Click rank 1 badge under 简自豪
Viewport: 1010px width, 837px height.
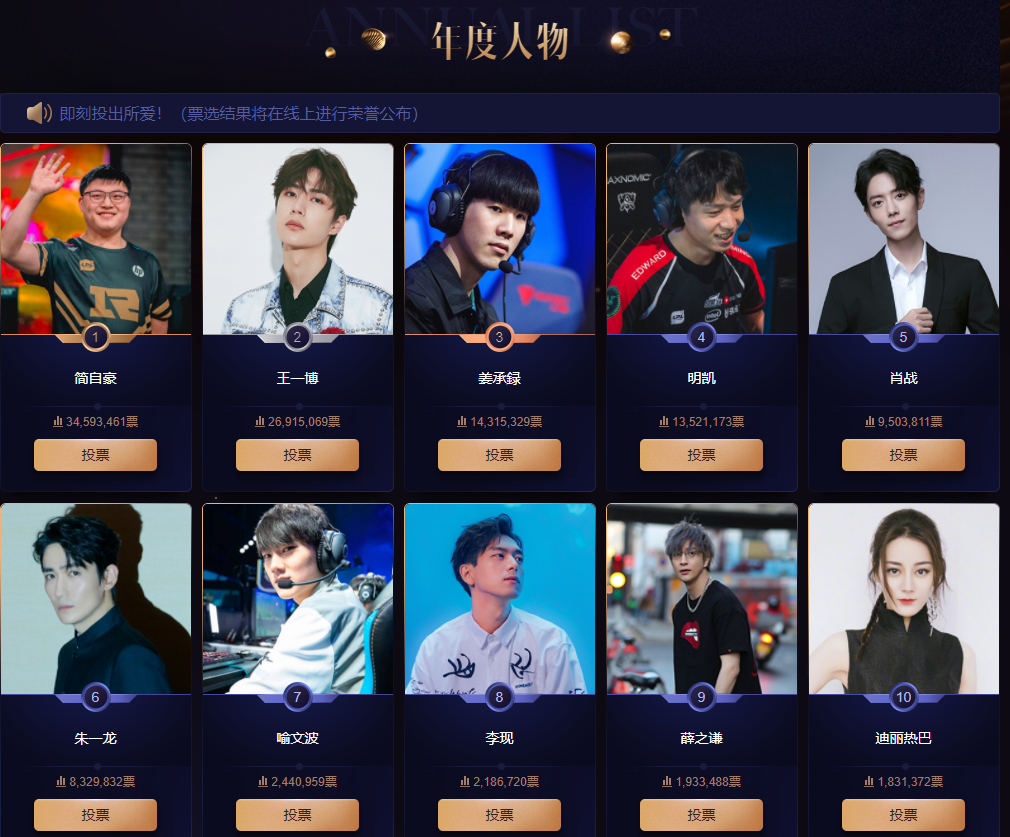point(95,337)
